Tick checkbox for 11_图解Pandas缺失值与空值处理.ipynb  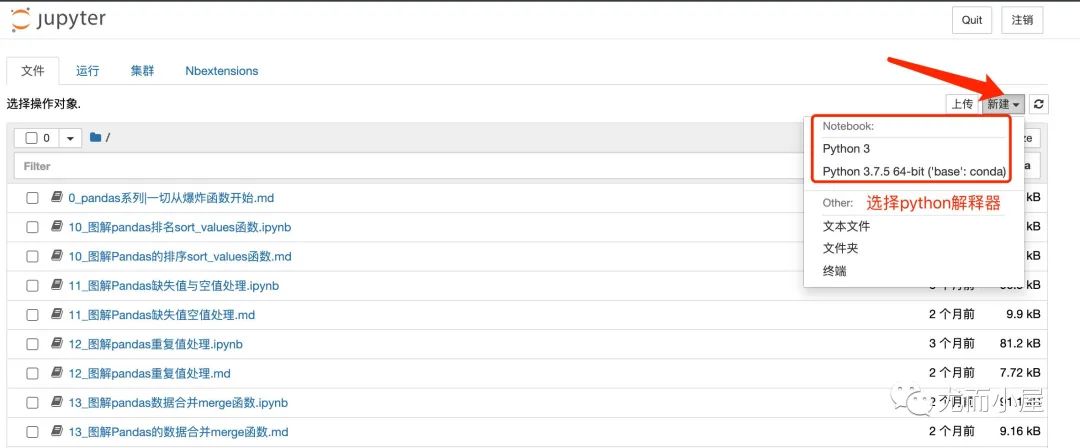pos(32,285)
